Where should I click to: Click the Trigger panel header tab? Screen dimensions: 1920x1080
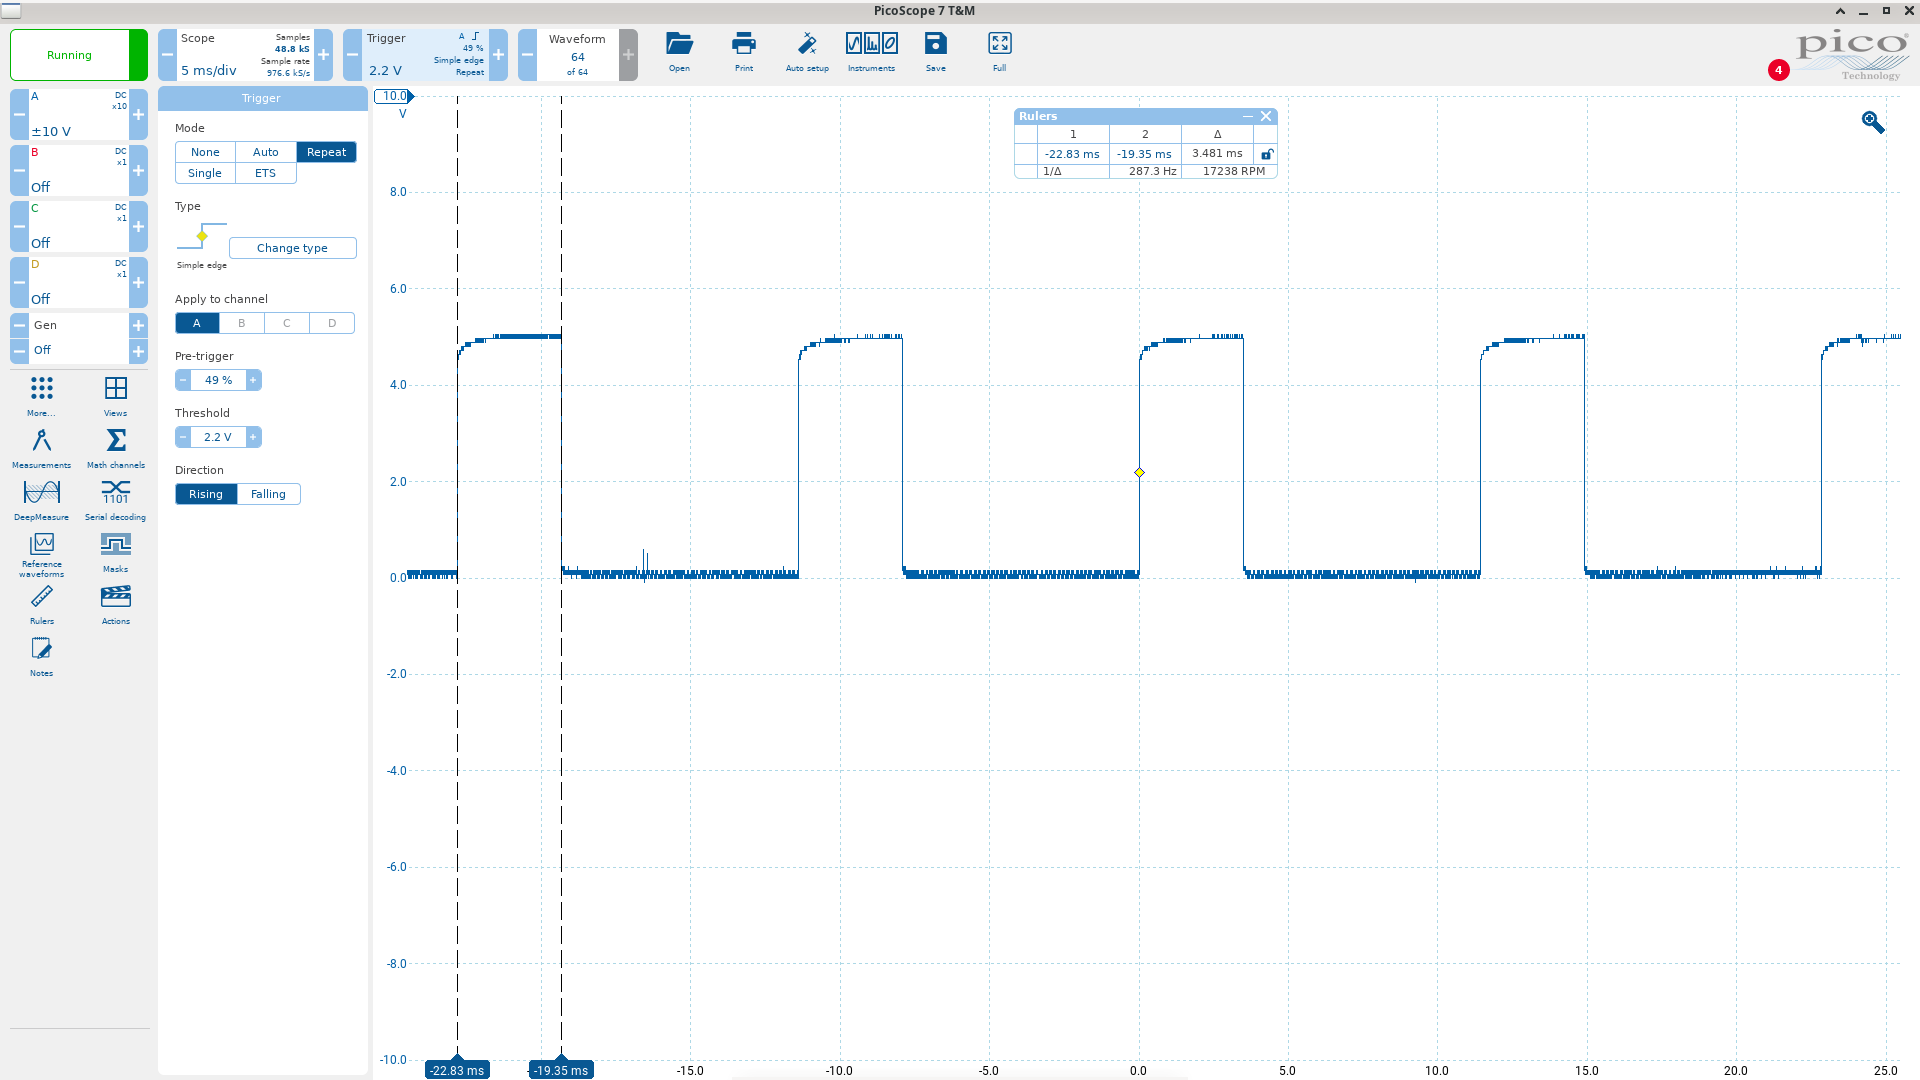click(x=262, y=98)
